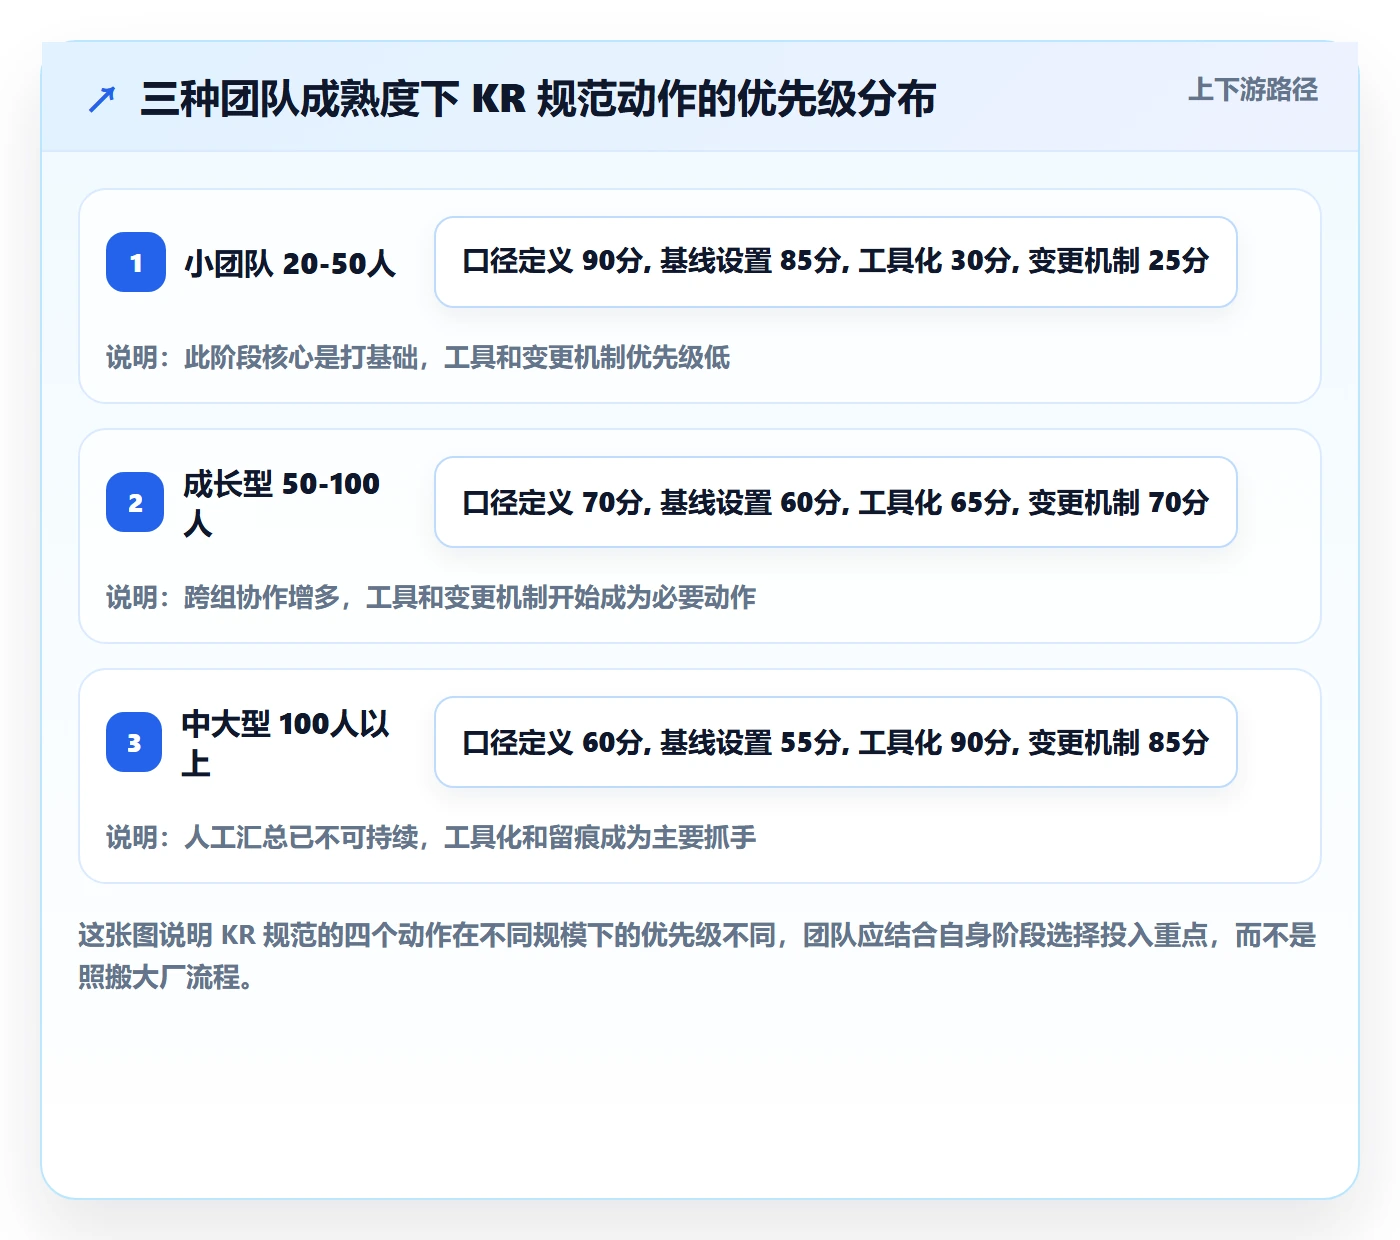Click the number 2 step badge
This screenshot has width=1400, height=1240.
click(135, 502)
